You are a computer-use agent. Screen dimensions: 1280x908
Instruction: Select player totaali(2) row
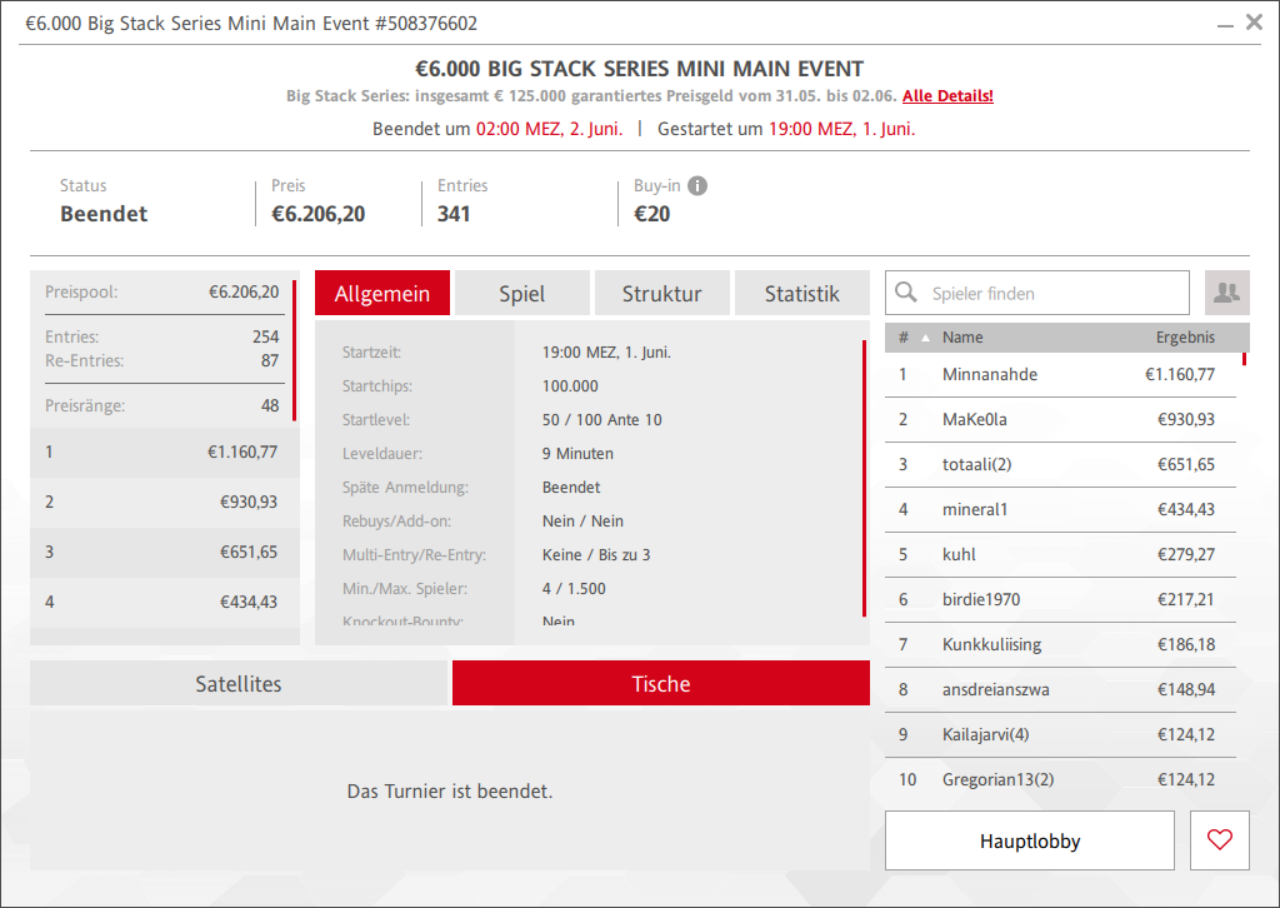point(1060,465)
